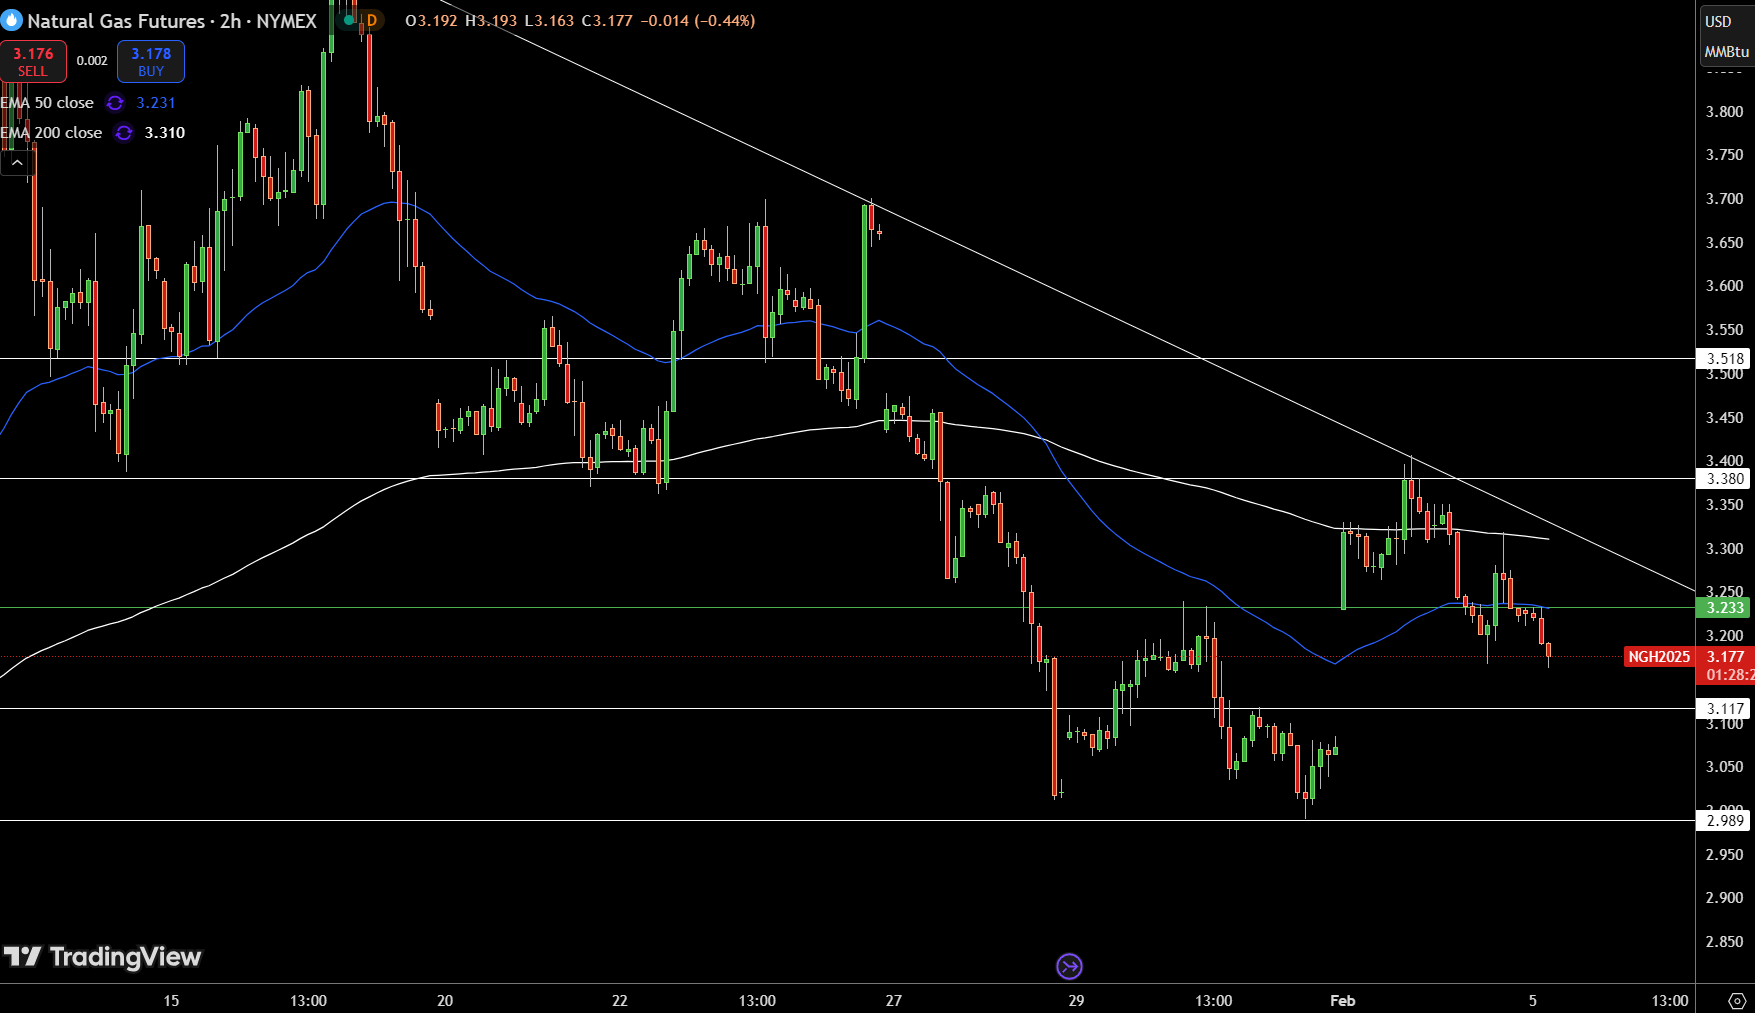Click the -0.014 (-0.44%) change value
This screenshot has height=1013, width=1755.
[698, 20]
